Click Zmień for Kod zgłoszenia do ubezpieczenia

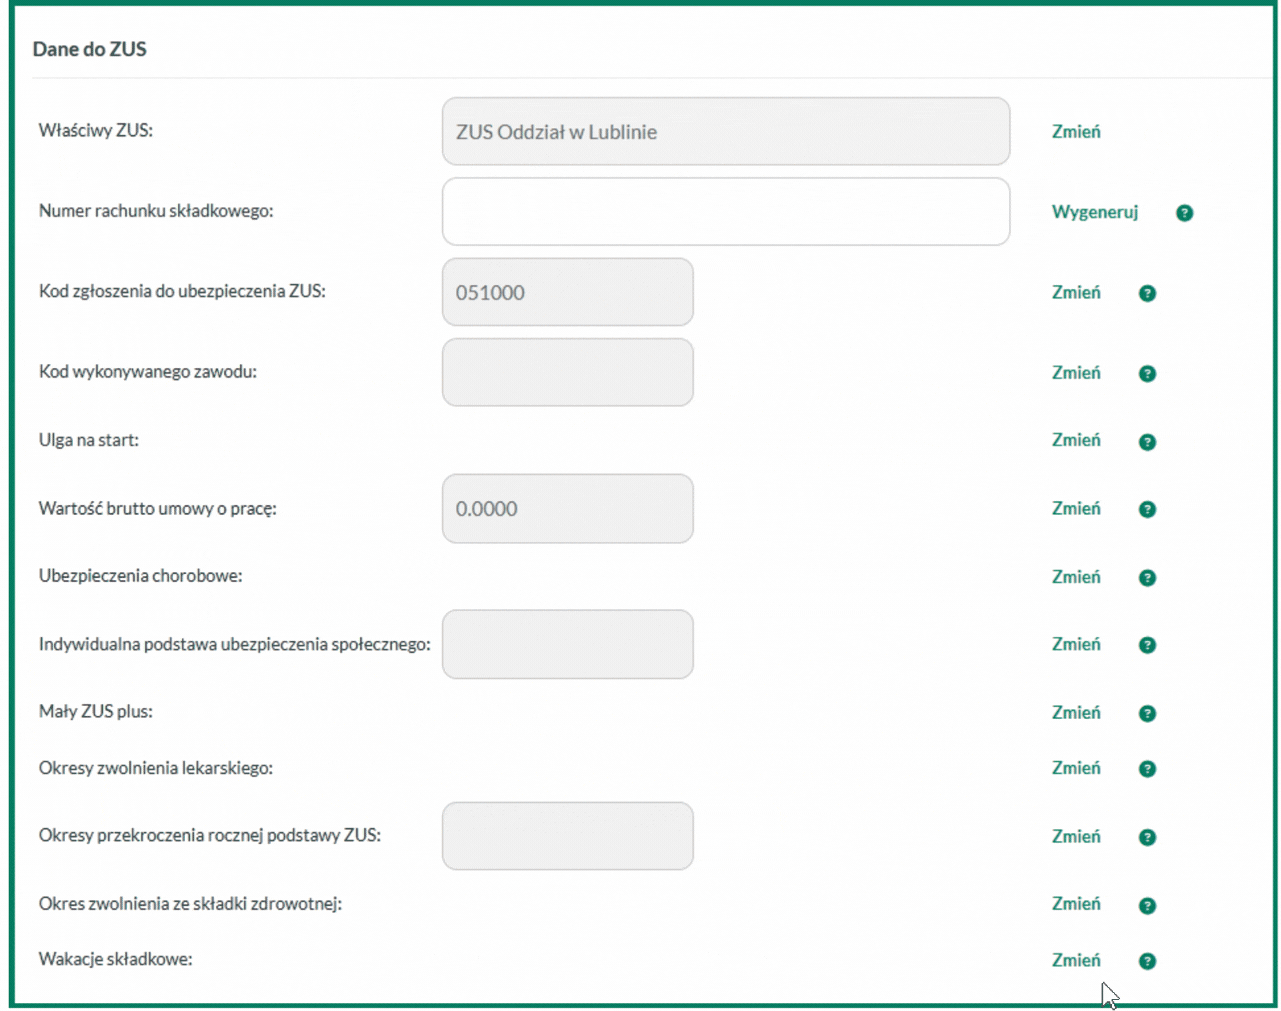[x=1076, y=292]
